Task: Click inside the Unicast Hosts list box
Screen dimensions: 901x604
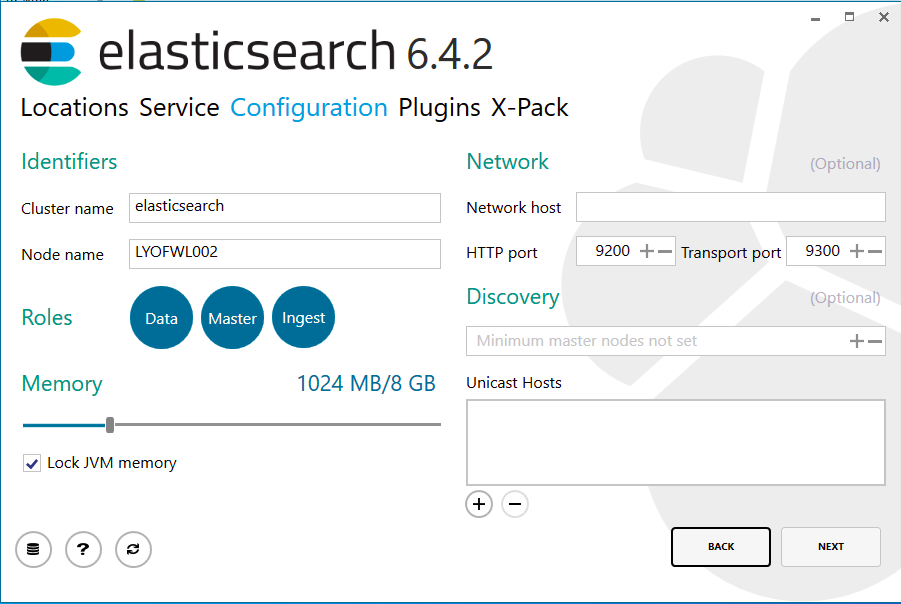Action: [676, 443]
